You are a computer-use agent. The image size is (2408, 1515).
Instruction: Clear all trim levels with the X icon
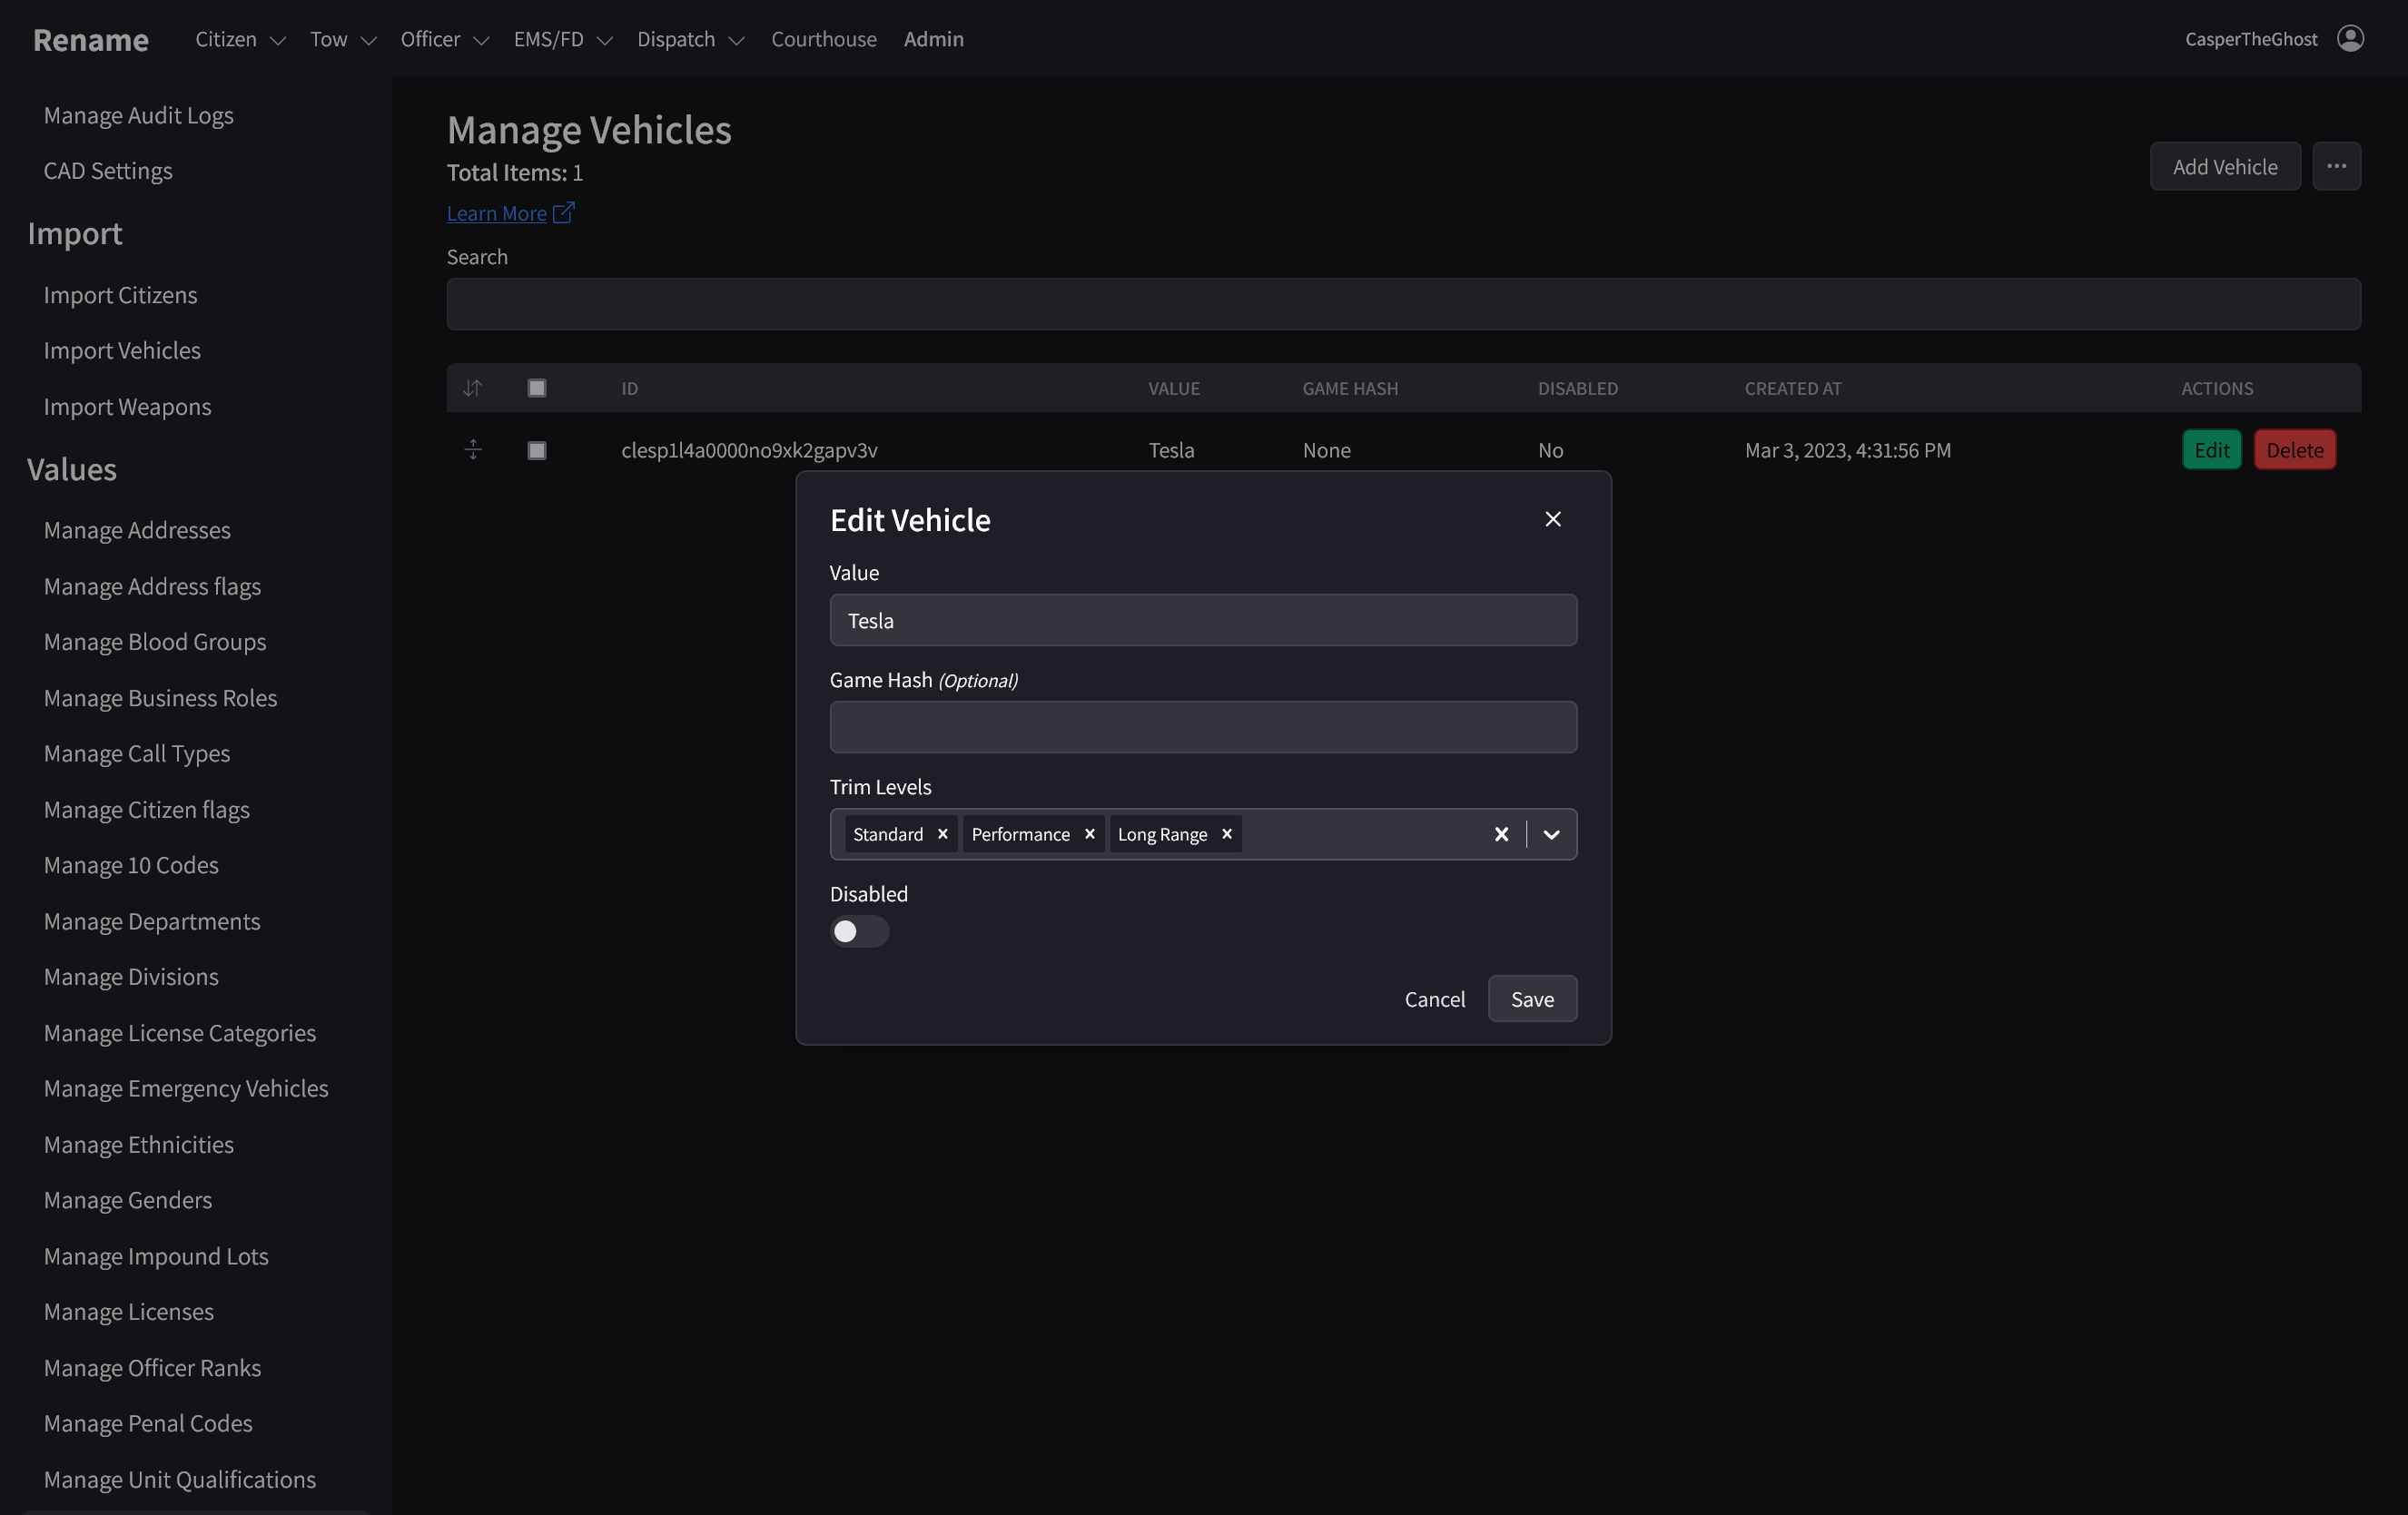1501,834
